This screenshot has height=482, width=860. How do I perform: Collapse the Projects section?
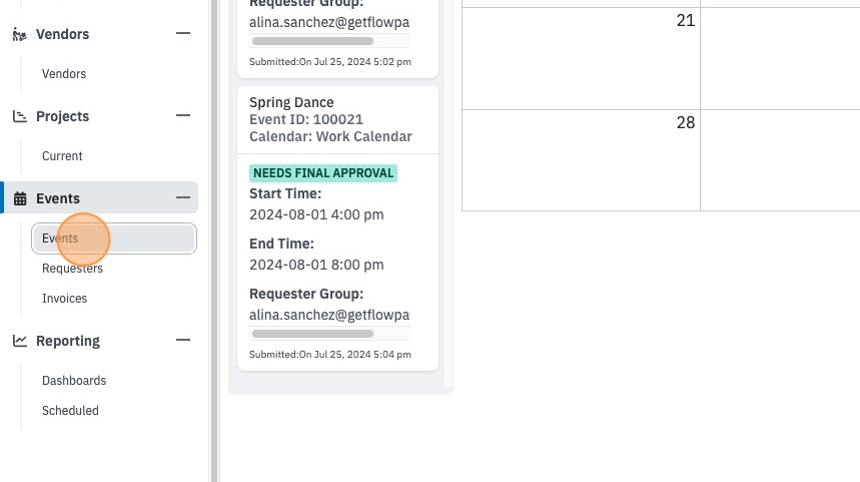pos(183,116)
